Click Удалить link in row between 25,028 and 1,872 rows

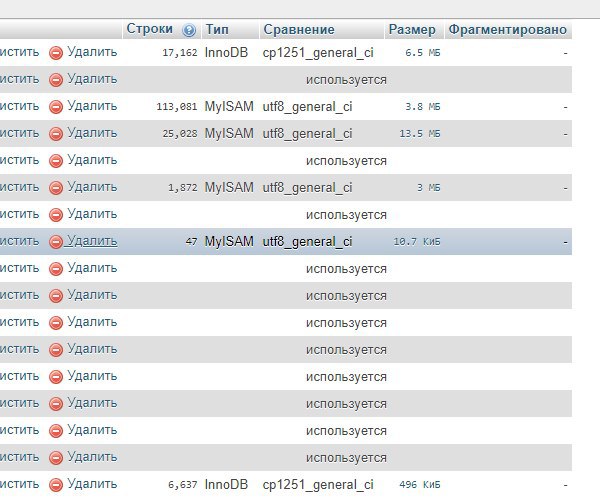[92, 160]
